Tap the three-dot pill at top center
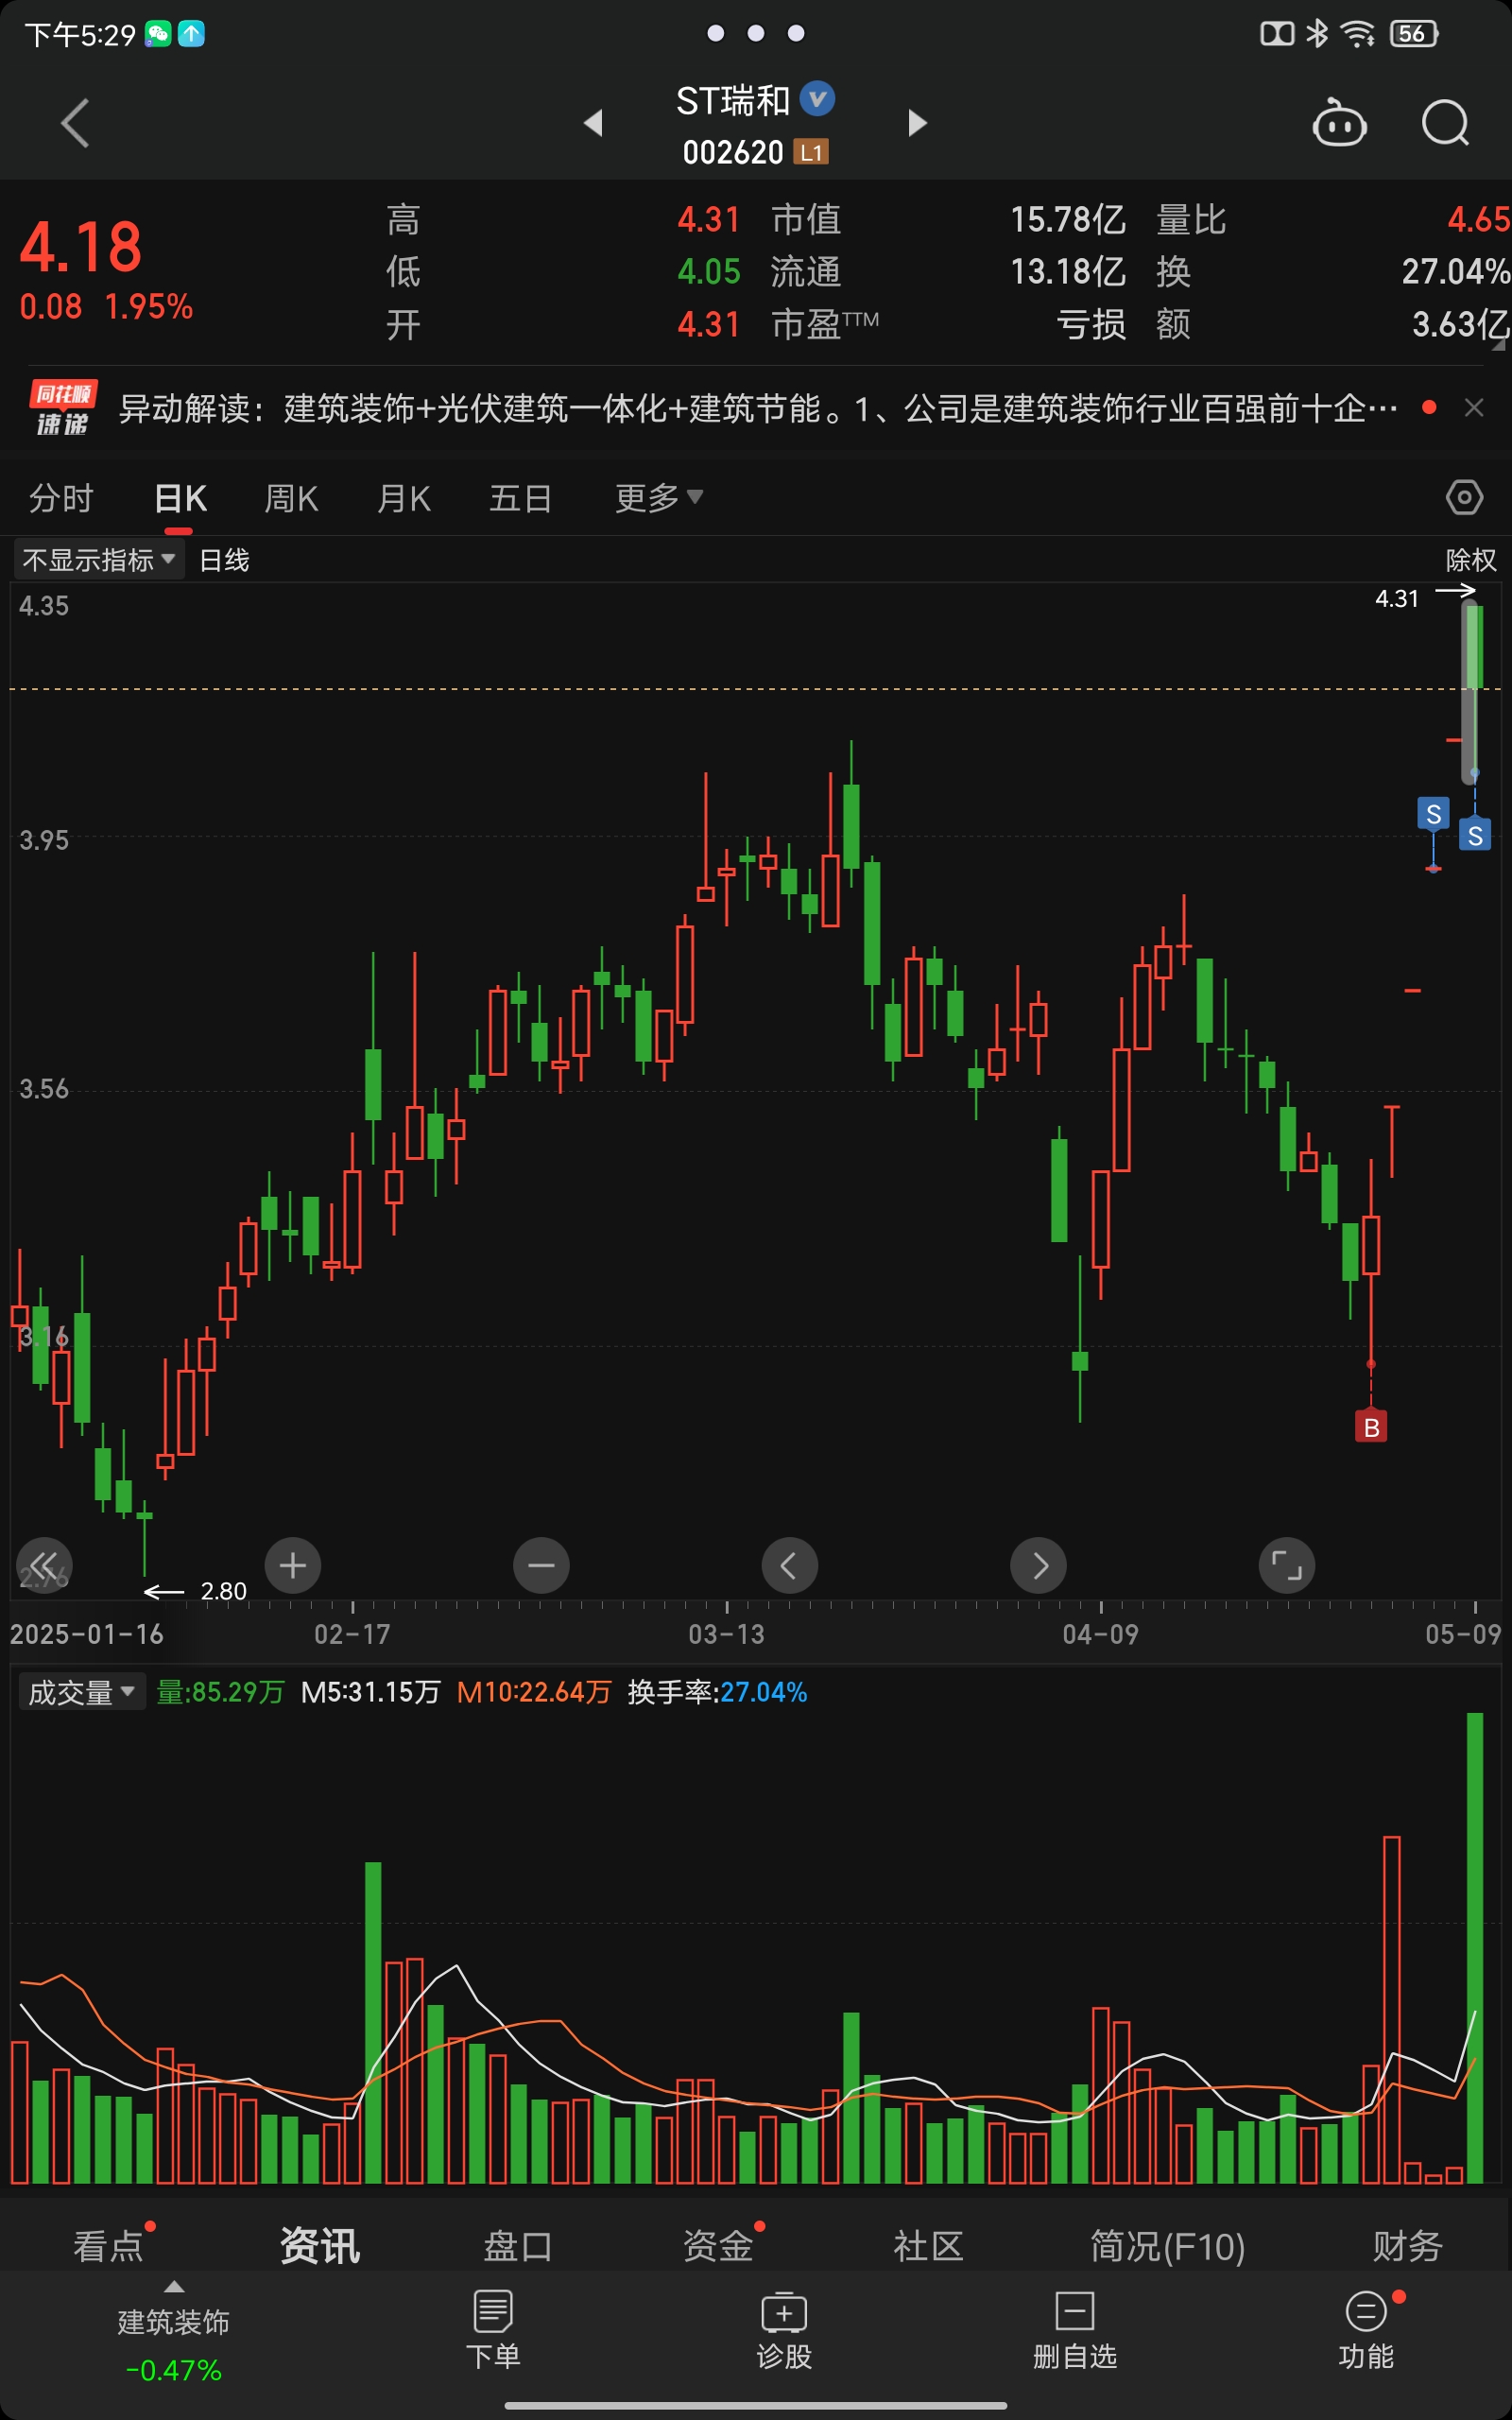The width and height of the screenshot is (1512, 2420). (x=756, y=34)
